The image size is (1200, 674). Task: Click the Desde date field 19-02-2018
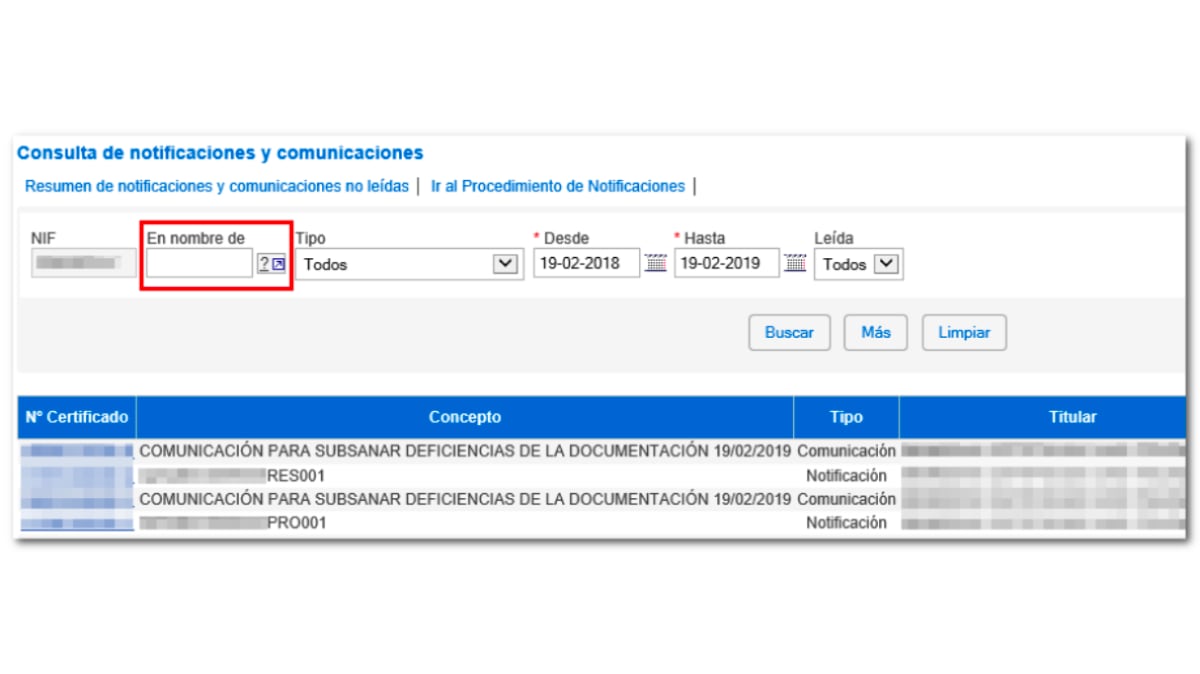point(586,264)
